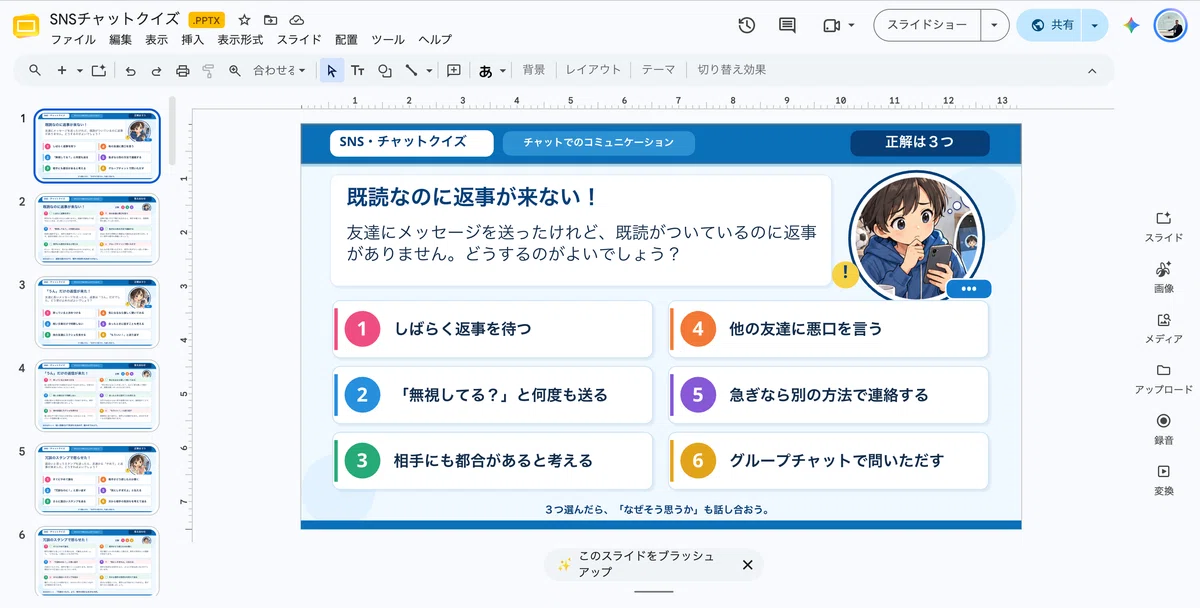Viewport: 1200px width, 608px height.
Task: Open the 挿入 menu
Action: 192,40
